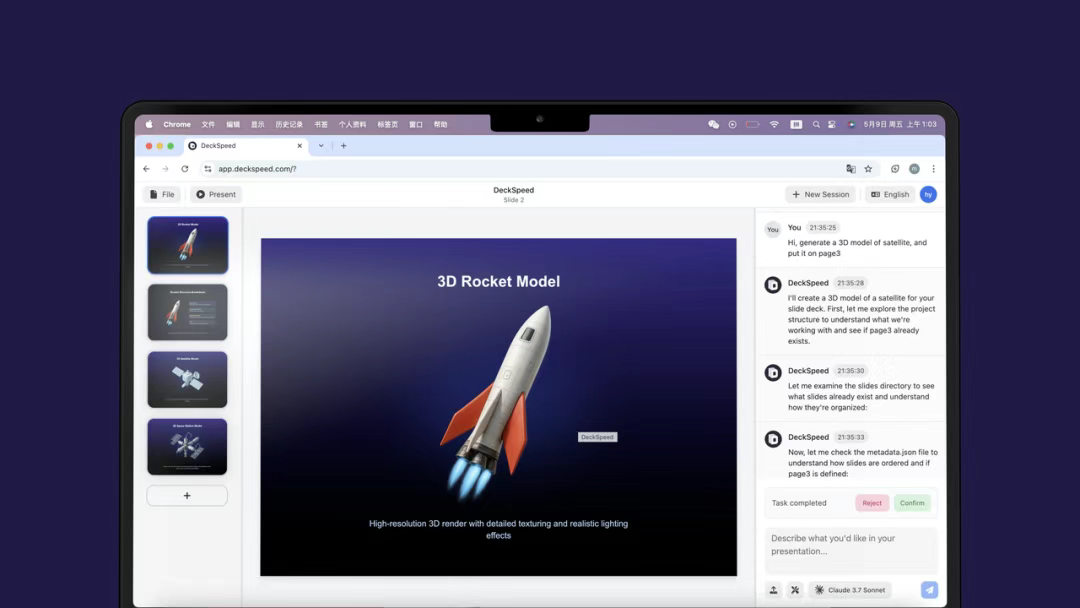1080x608 pixels.
Task: Reload the page using the refresh icon
Action: [185, 169]
